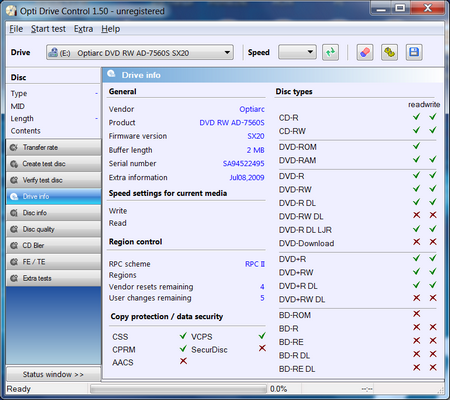Click the serial number SA94522495
This screenshot has width=450, height=400.
coord(244,163)
